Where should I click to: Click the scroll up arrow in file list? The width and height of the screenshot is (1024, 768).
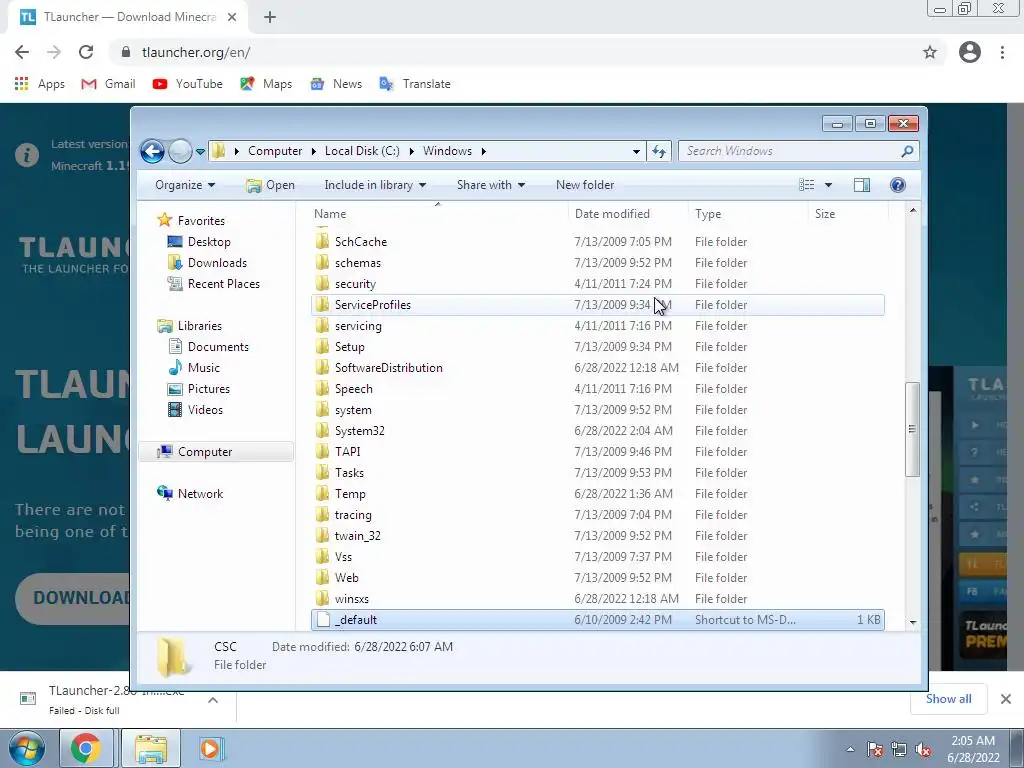tap(913, 210)
